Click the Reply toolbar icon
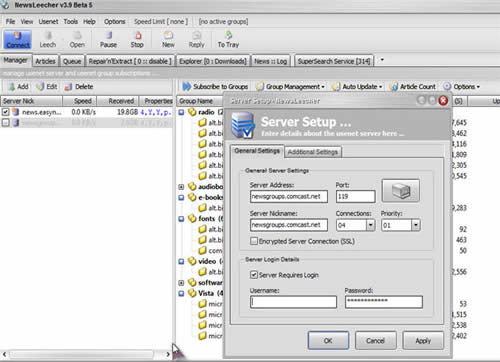Image resolution: width=500 pixels, height=362 pixels. point(196,39)
